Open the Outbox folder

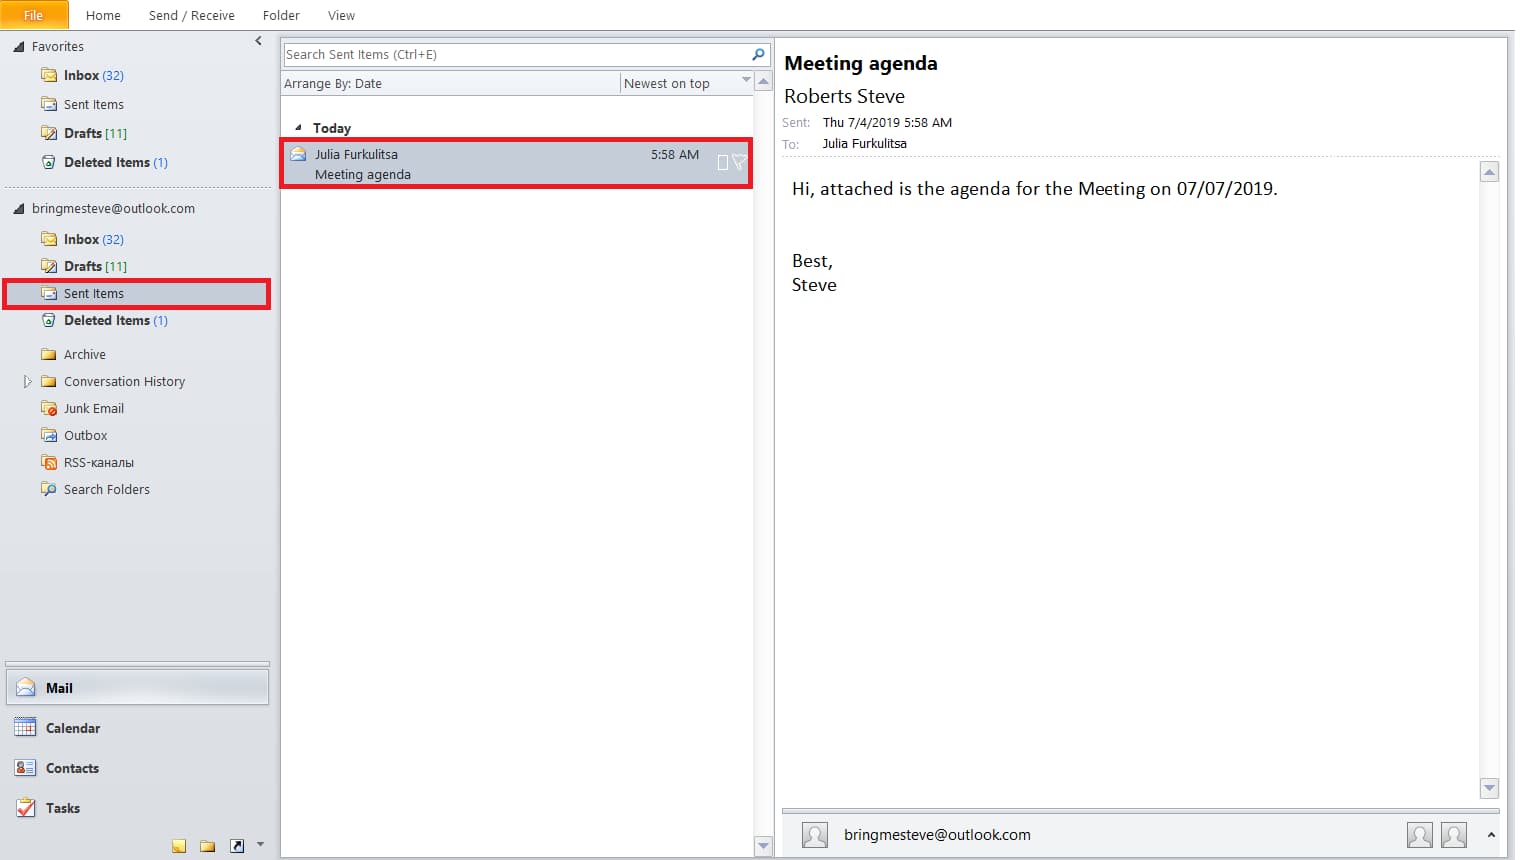pos(74,435)
